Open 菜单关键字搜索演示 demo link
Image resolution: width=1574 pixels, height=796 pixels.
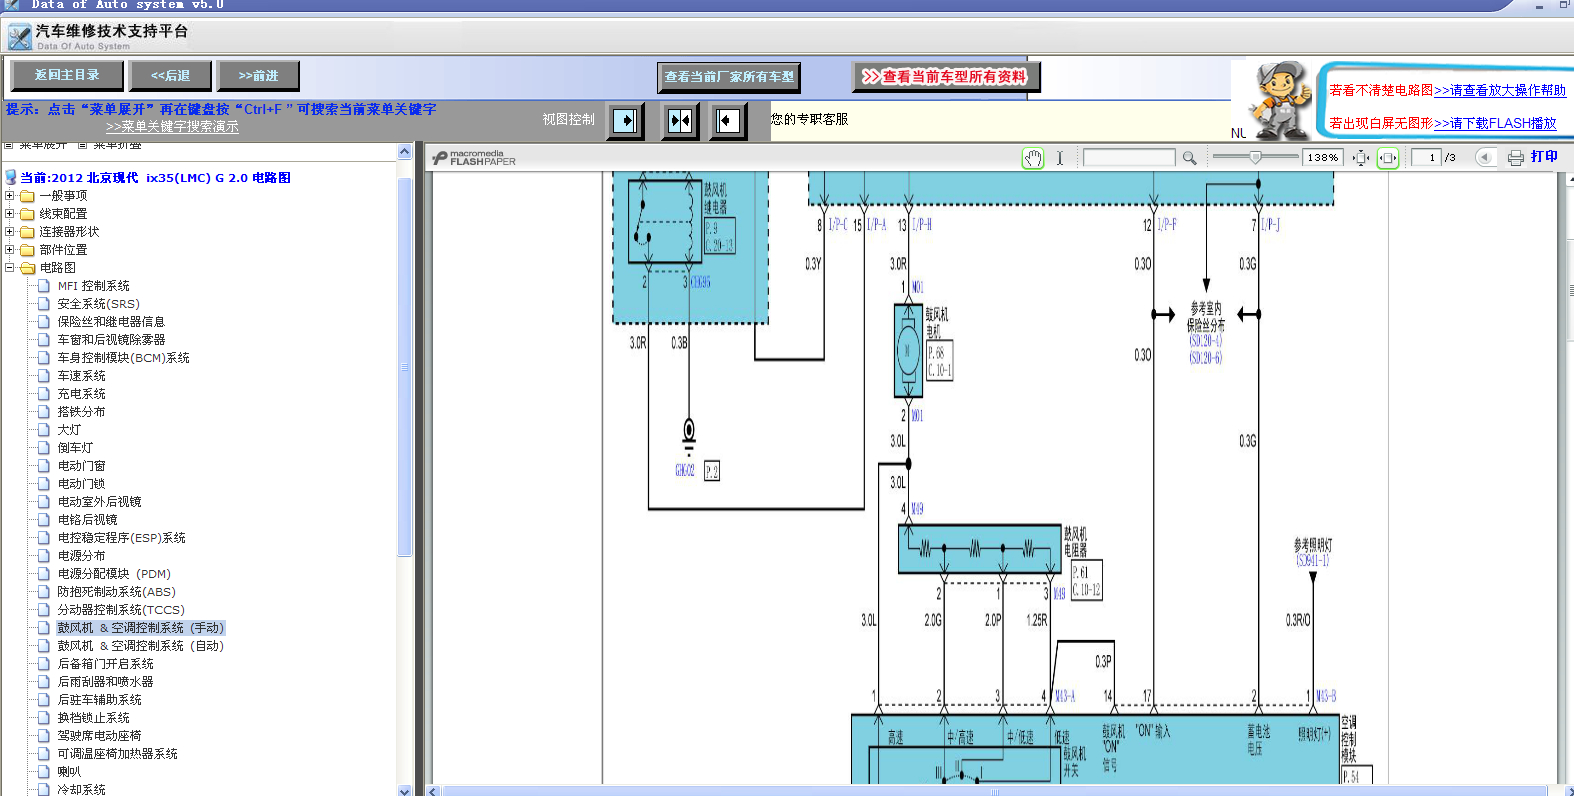(172, 127)
